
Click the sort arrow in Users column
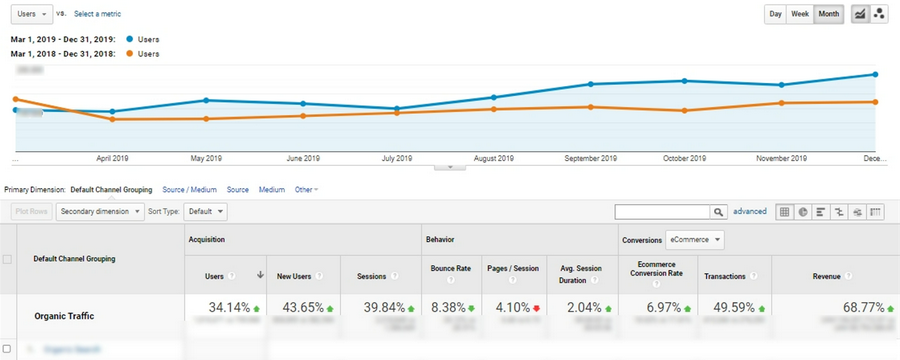point(260,275)
